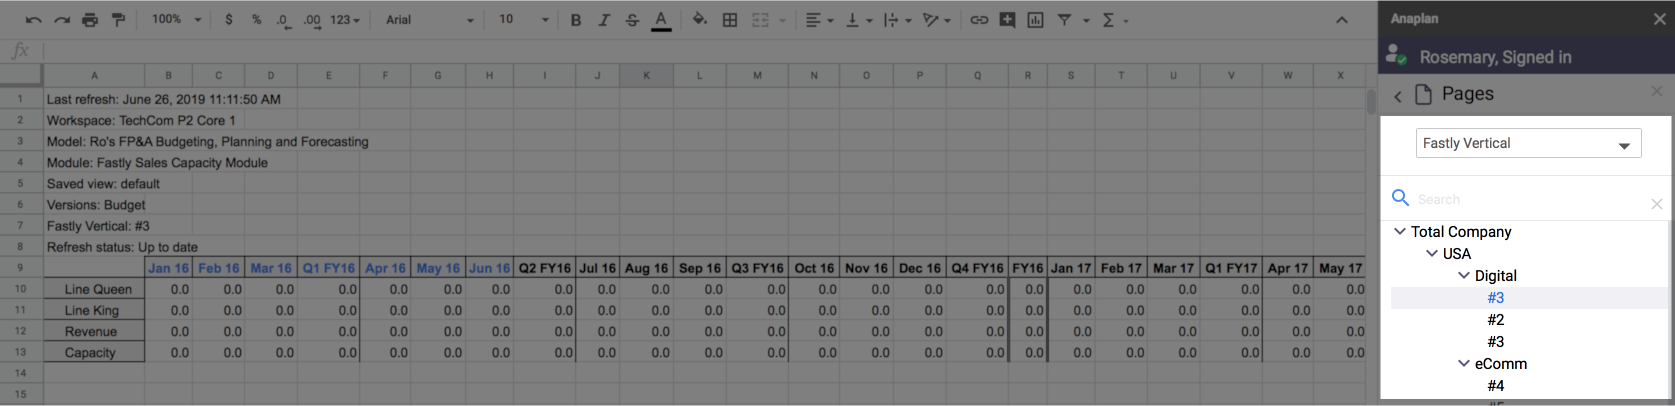This screenshot has width=1675, height=406.
Task: Collapse the Digital tree node
Action: coord(1464,275)
